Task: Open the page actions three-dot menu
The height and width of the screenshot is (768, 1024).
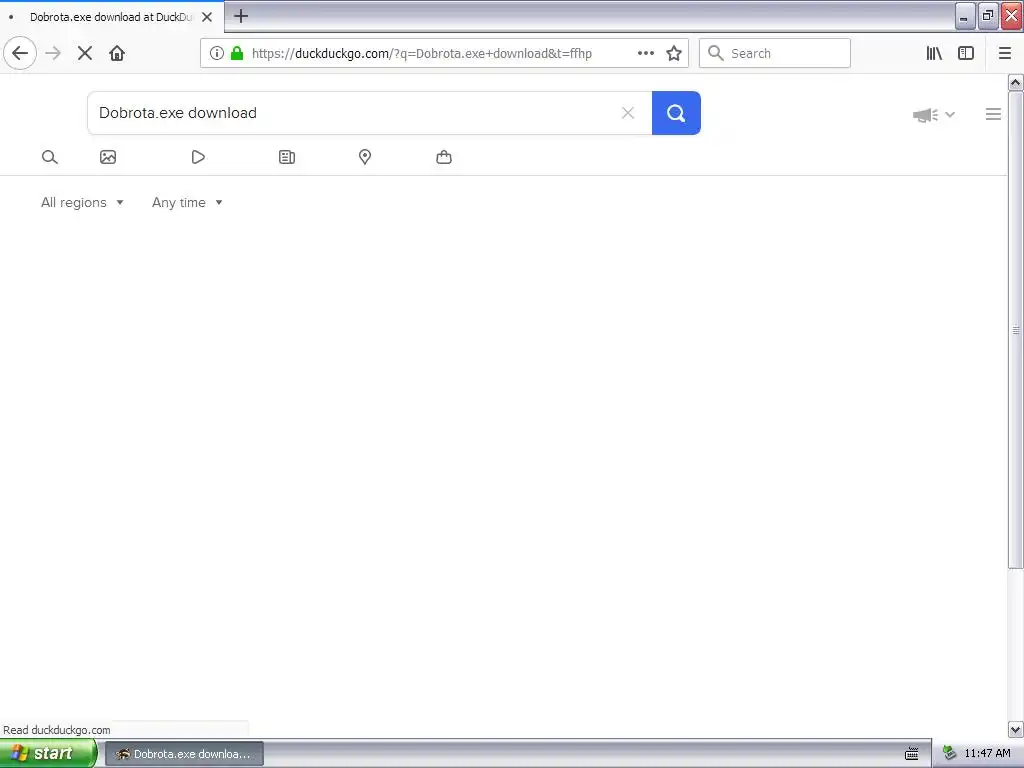Action: 646,53
